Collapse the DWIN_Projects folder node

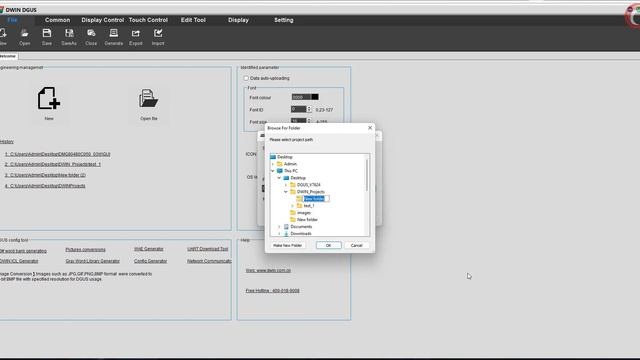click(x=286, y=191)
